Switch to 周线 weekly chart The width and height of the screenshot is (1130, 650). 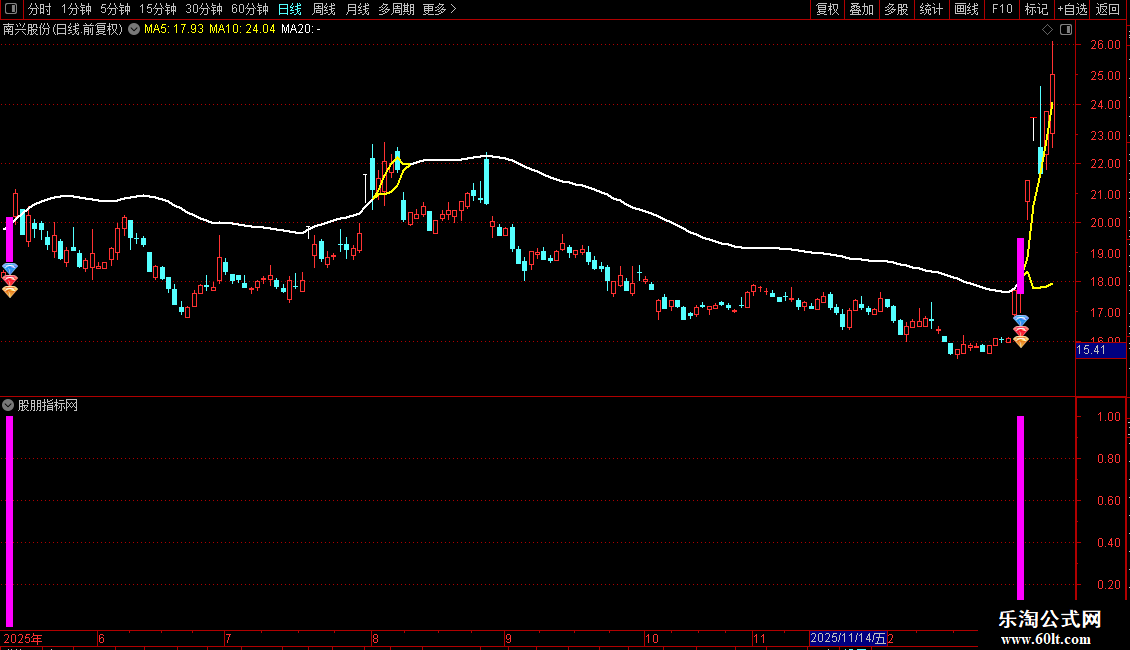pos(324,9)
